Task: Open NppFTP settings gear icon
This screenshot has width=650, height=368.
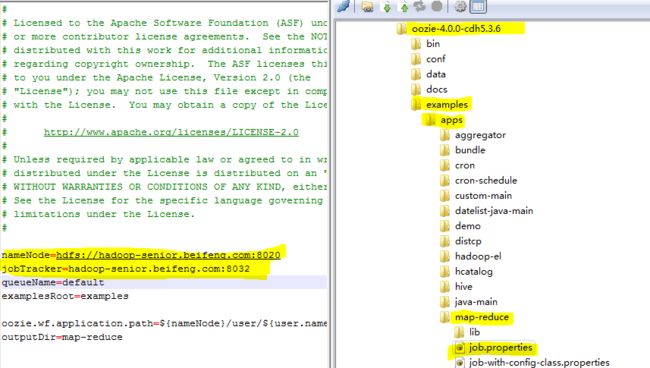Action: tap(461, 6)
